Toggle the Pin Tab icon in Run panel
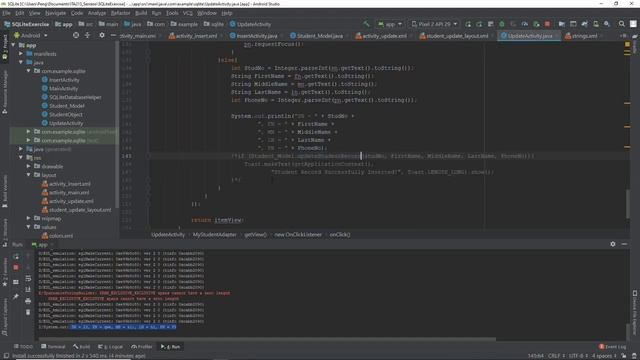 (x=16, y=296)
